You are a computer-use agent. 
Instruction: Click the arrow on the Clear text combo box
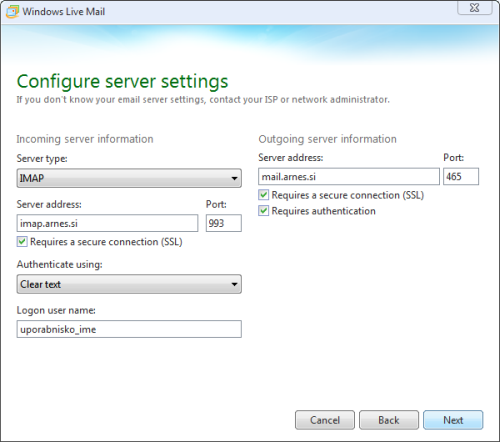click(234, 284)
